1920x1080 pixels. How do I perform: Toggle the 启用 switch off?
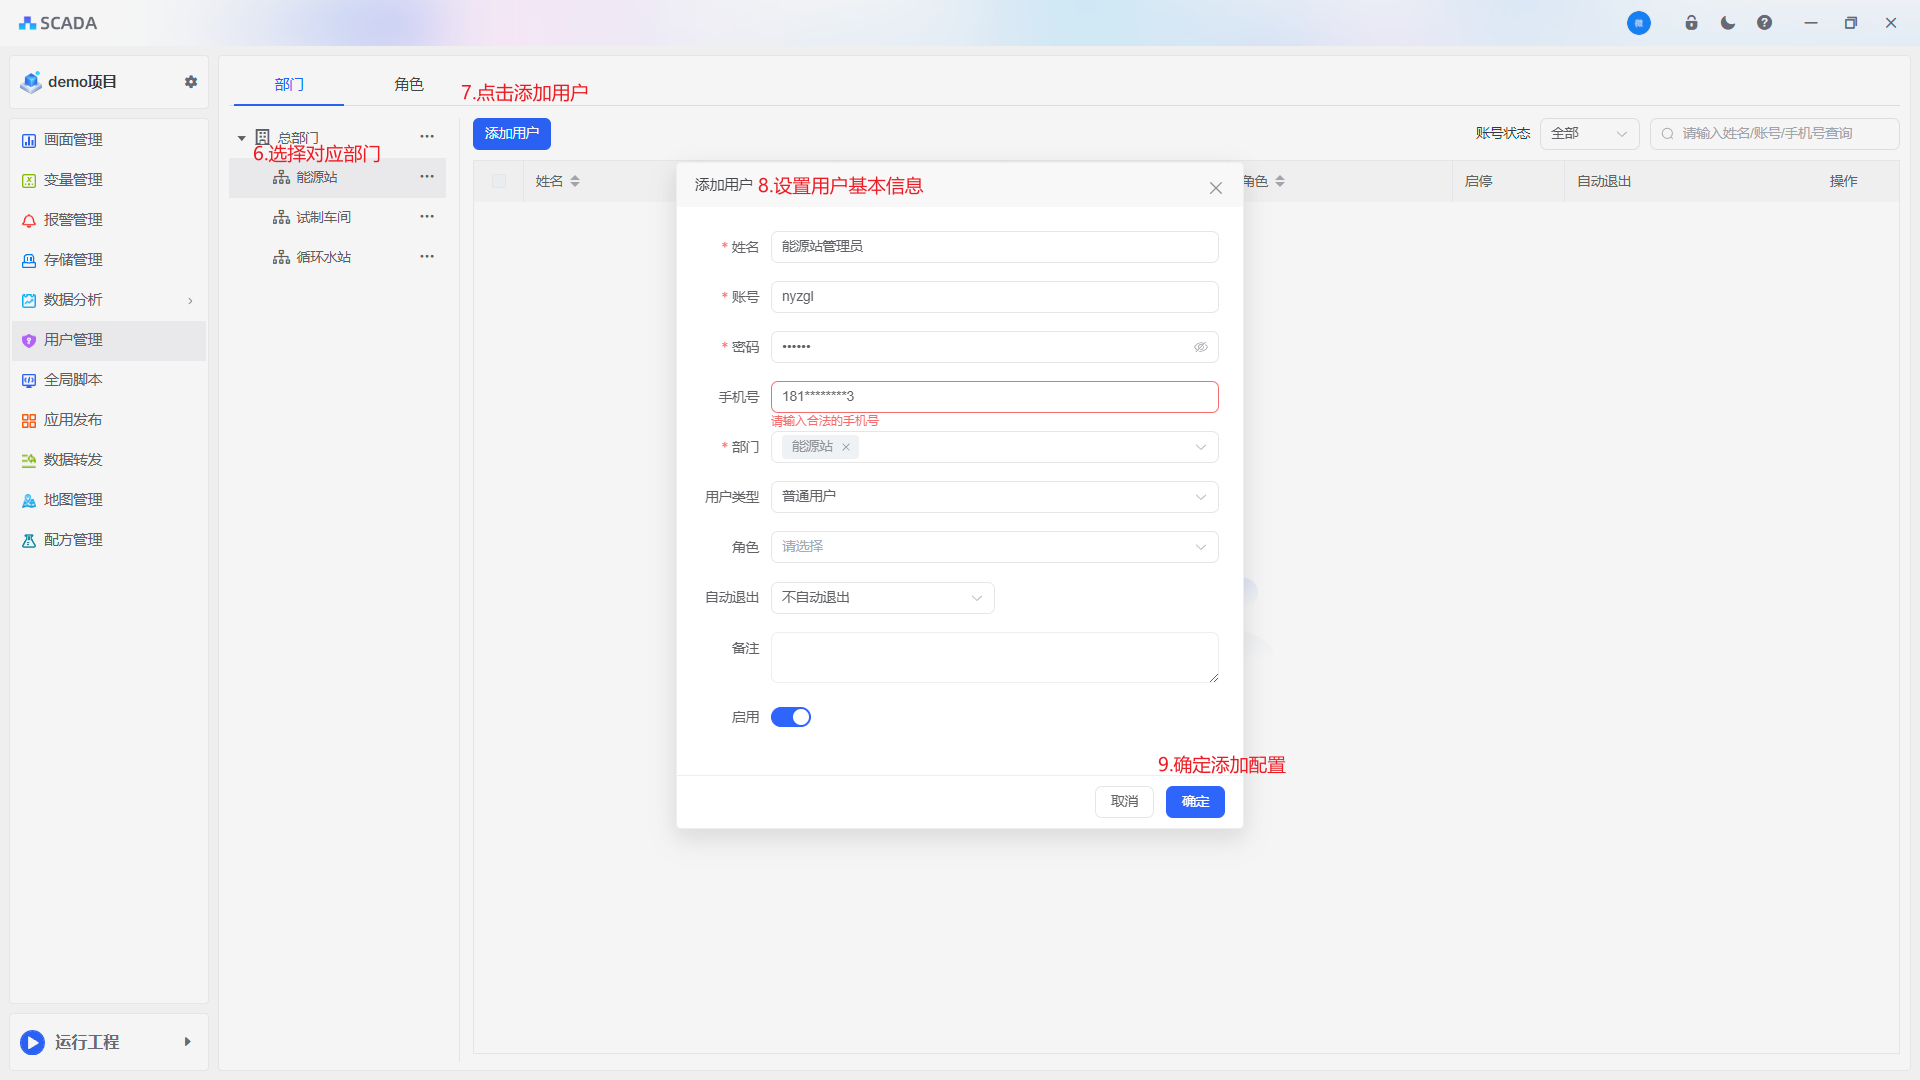pyautogui.click(x=790, y=717)
